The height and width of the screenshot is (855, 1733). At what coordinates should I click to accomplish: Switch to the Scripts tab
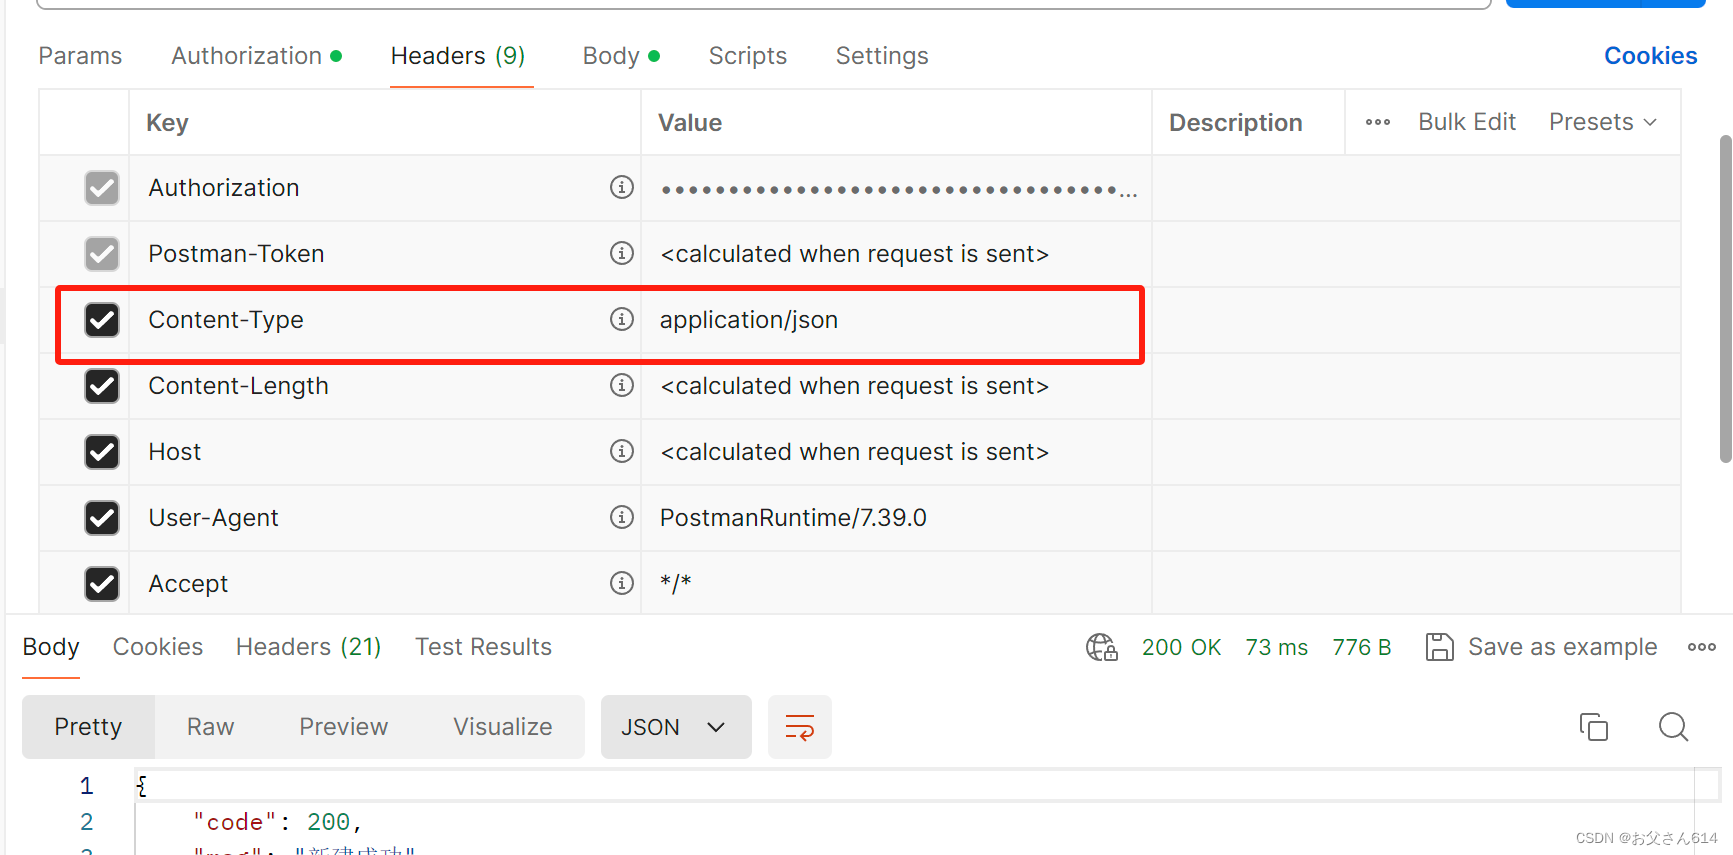747,56
